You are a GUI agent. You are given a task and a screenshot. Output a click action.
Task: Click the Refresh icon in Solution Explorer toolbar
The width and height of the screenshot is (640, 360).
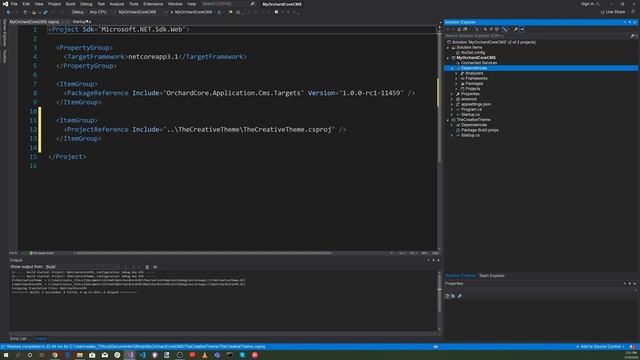(x=485, y=29)
